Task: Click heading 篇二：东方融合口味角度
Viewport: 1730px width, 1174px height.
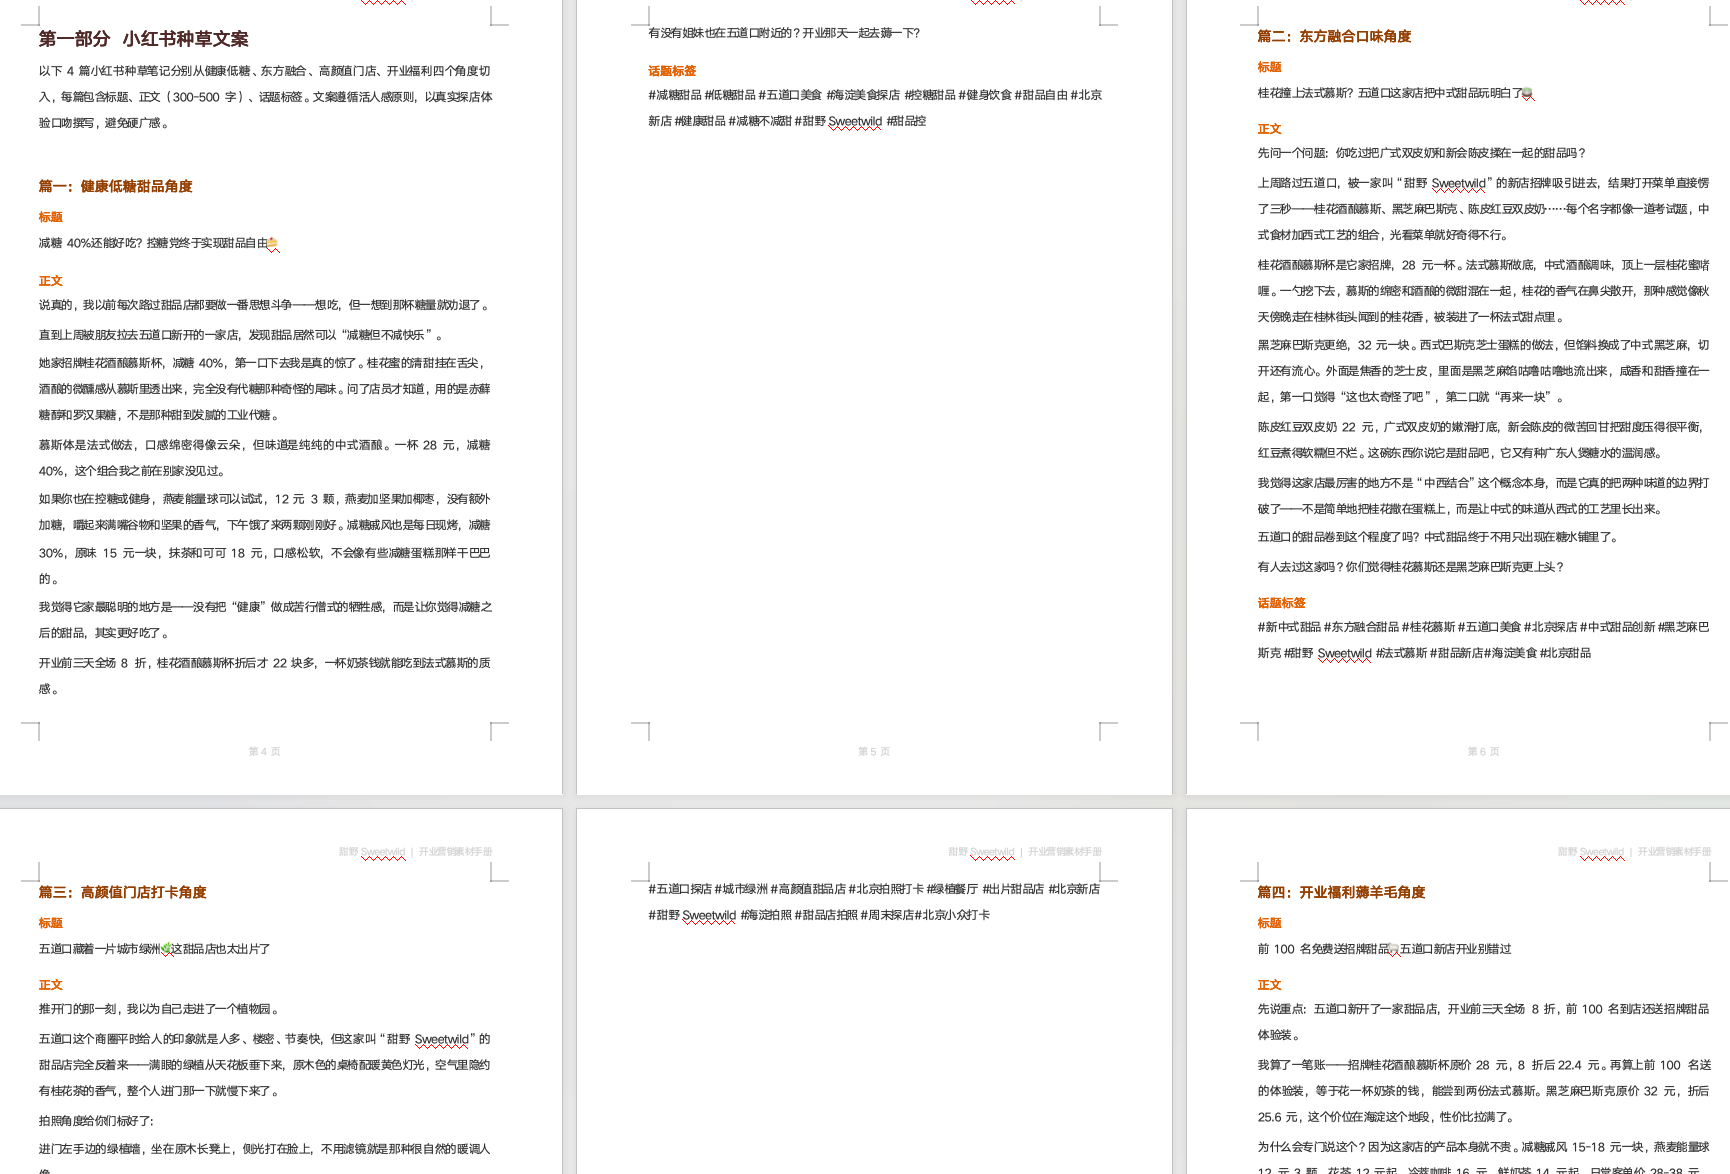Action: point(1334,36)
